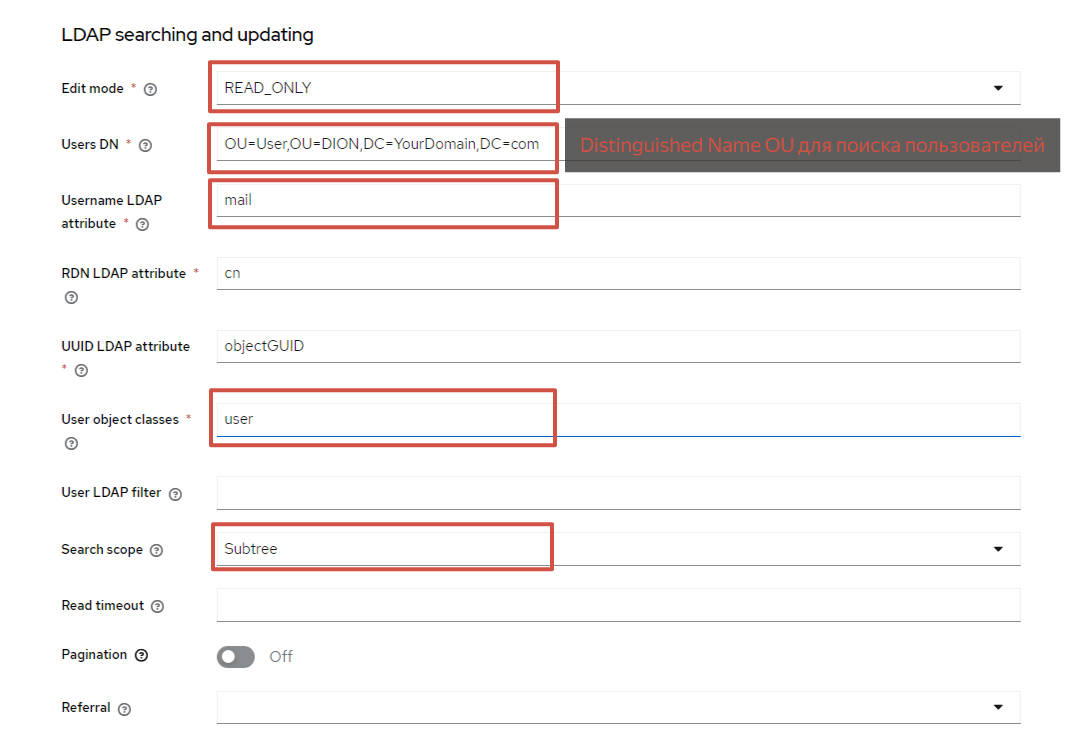Click the RDN LDAP attribute field containing cn

pyautogui.click(x=619, y=273)
